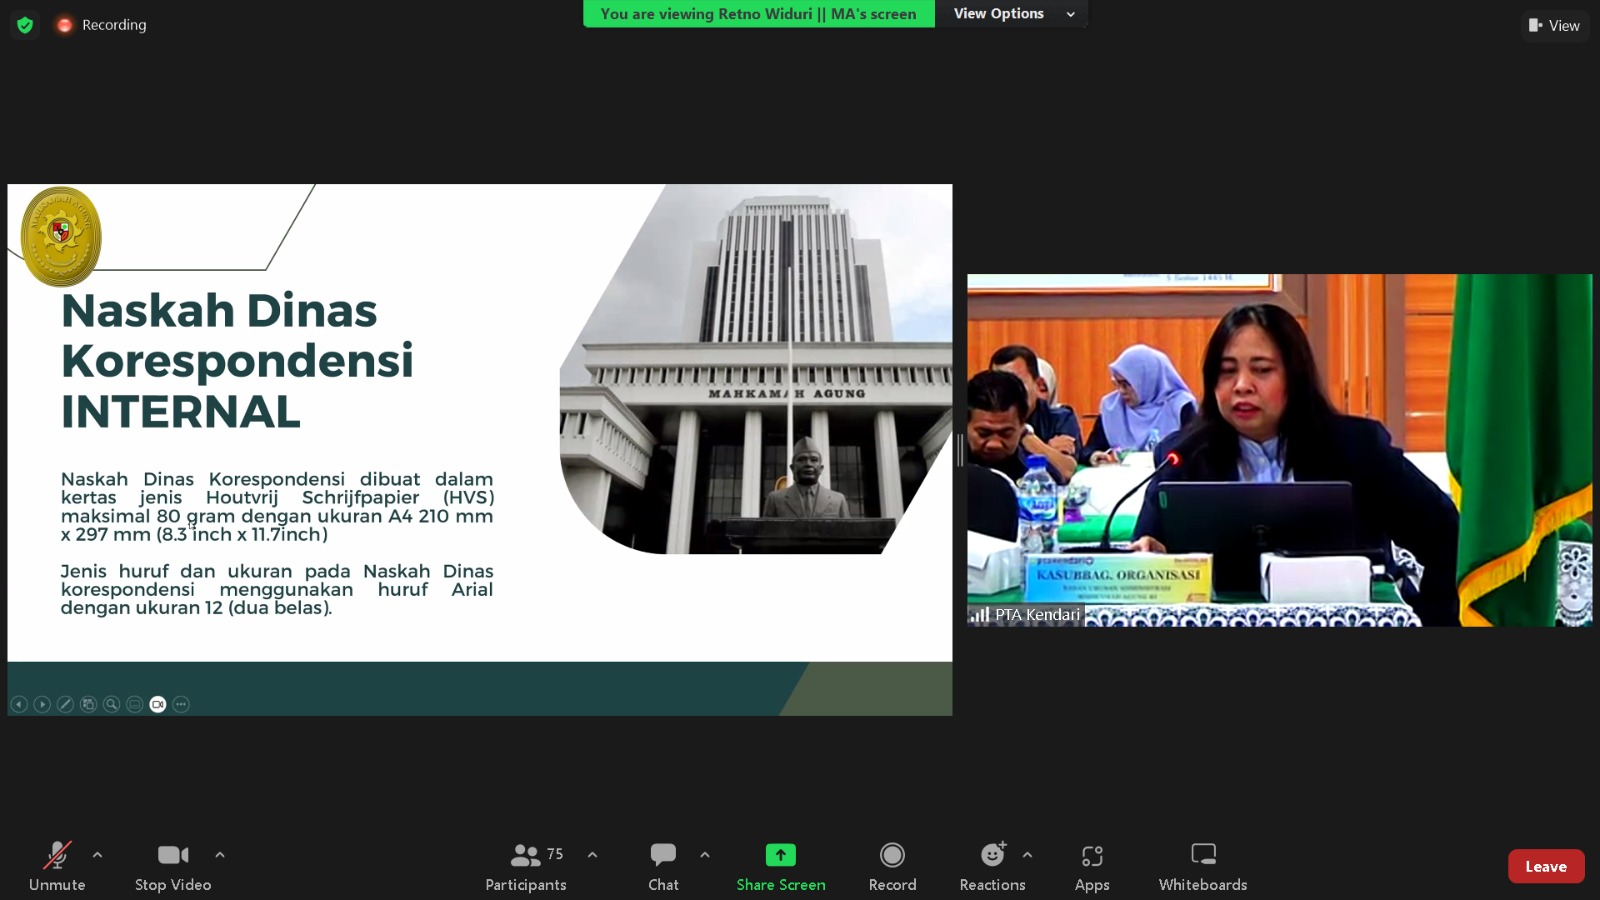Expand the participants options chevron
1600x900 pixels.
[x=592, y=855]
